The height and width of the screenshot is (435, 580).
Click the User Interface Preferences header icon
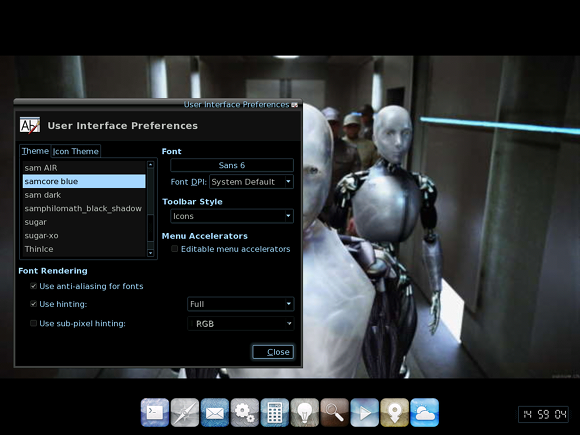coord(30,125)
